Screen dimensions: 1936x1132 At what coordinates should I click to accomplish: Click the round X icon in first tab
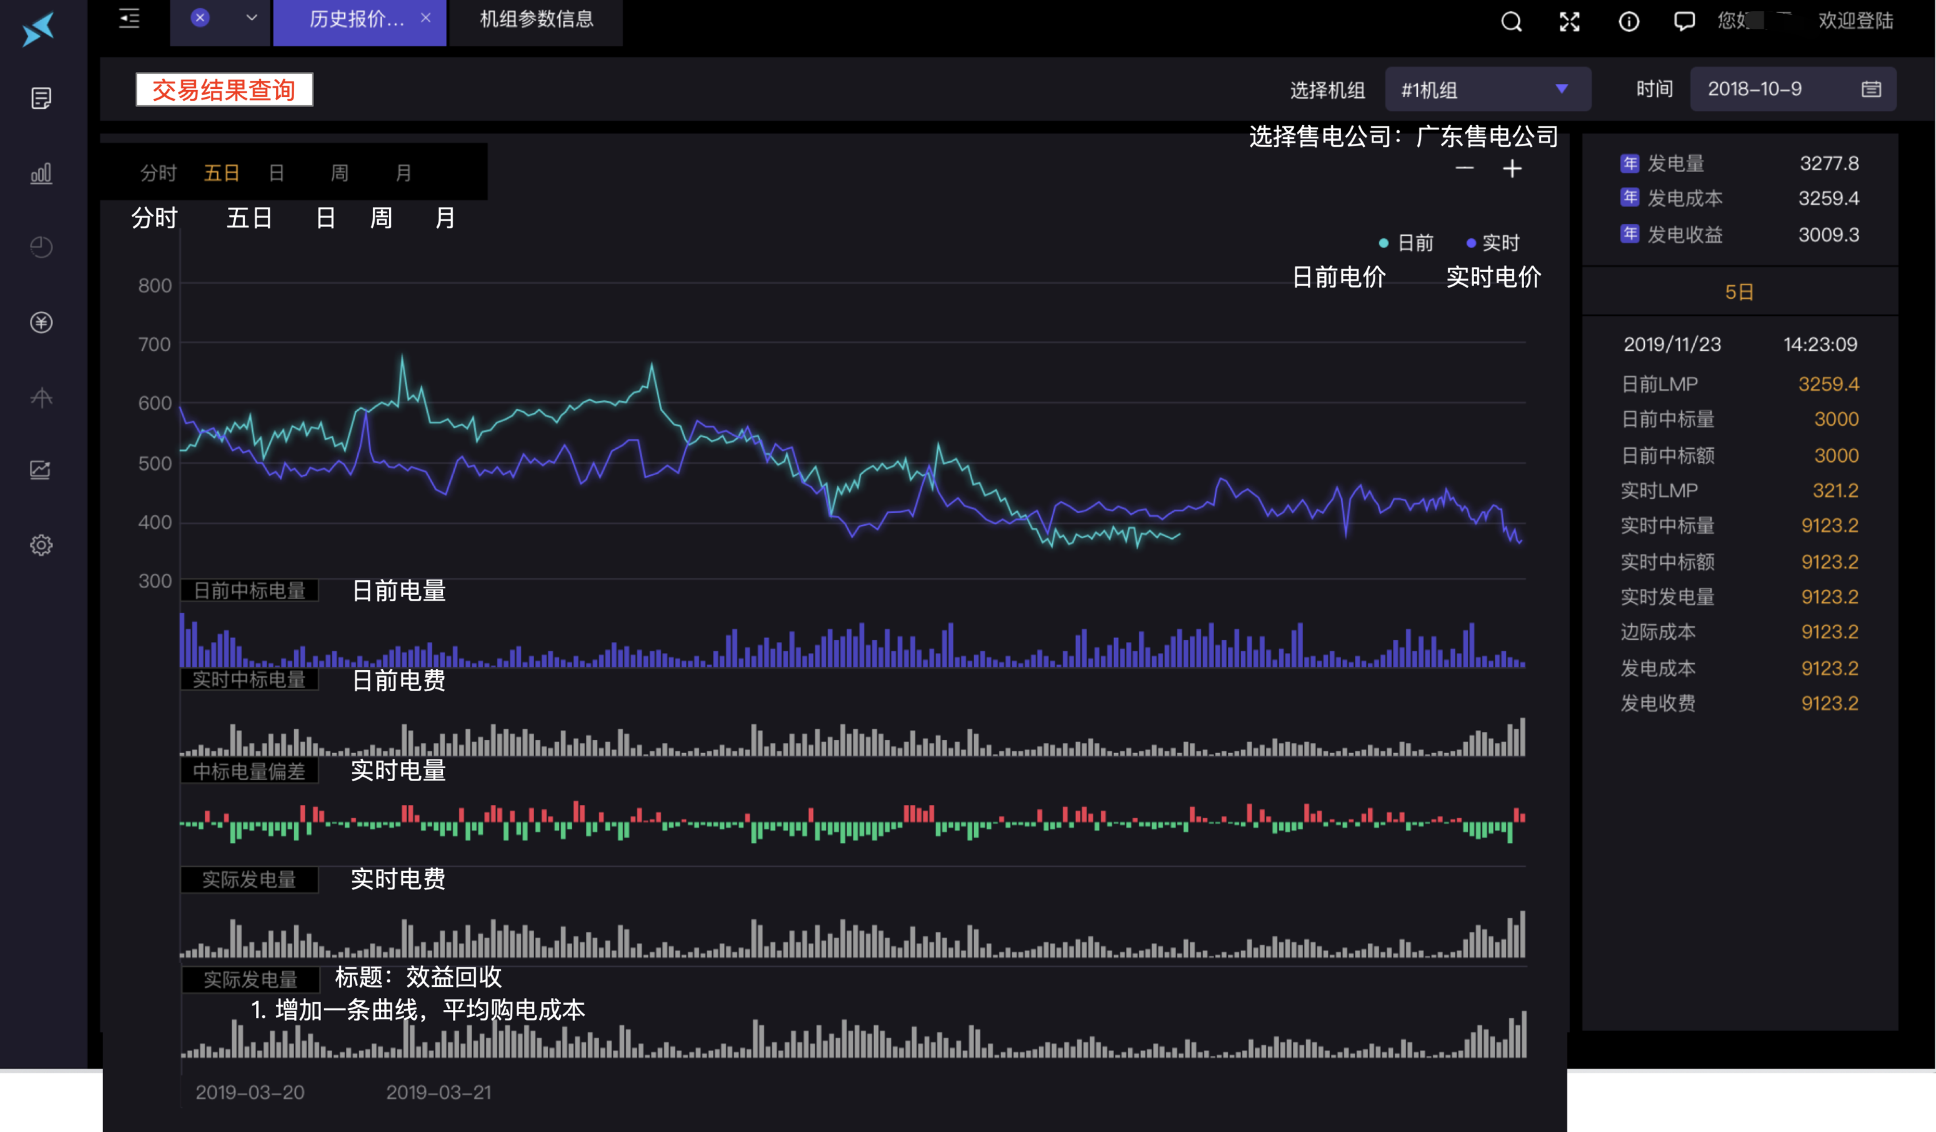[x=200, y=17]
